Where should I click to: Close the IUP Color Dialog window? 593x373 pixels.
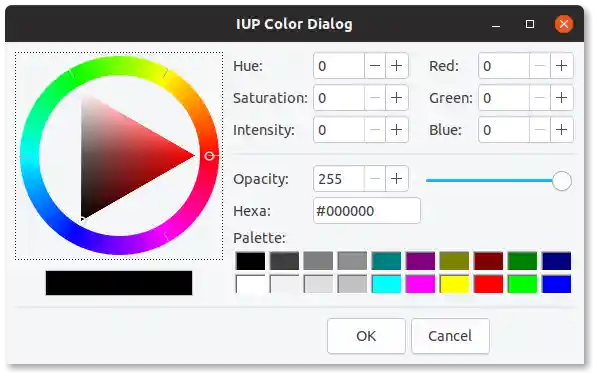click(564, 24)
